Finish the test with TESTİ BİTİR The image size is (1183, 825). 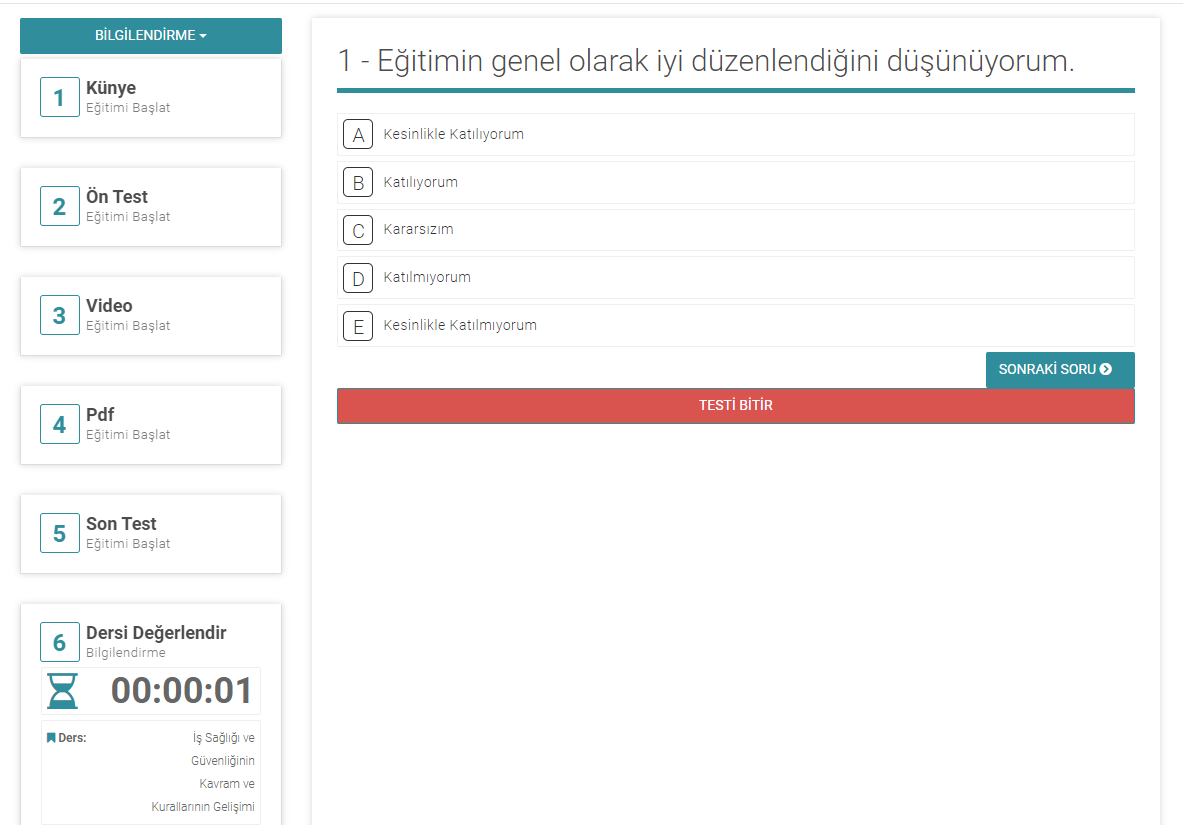[735, 406]
